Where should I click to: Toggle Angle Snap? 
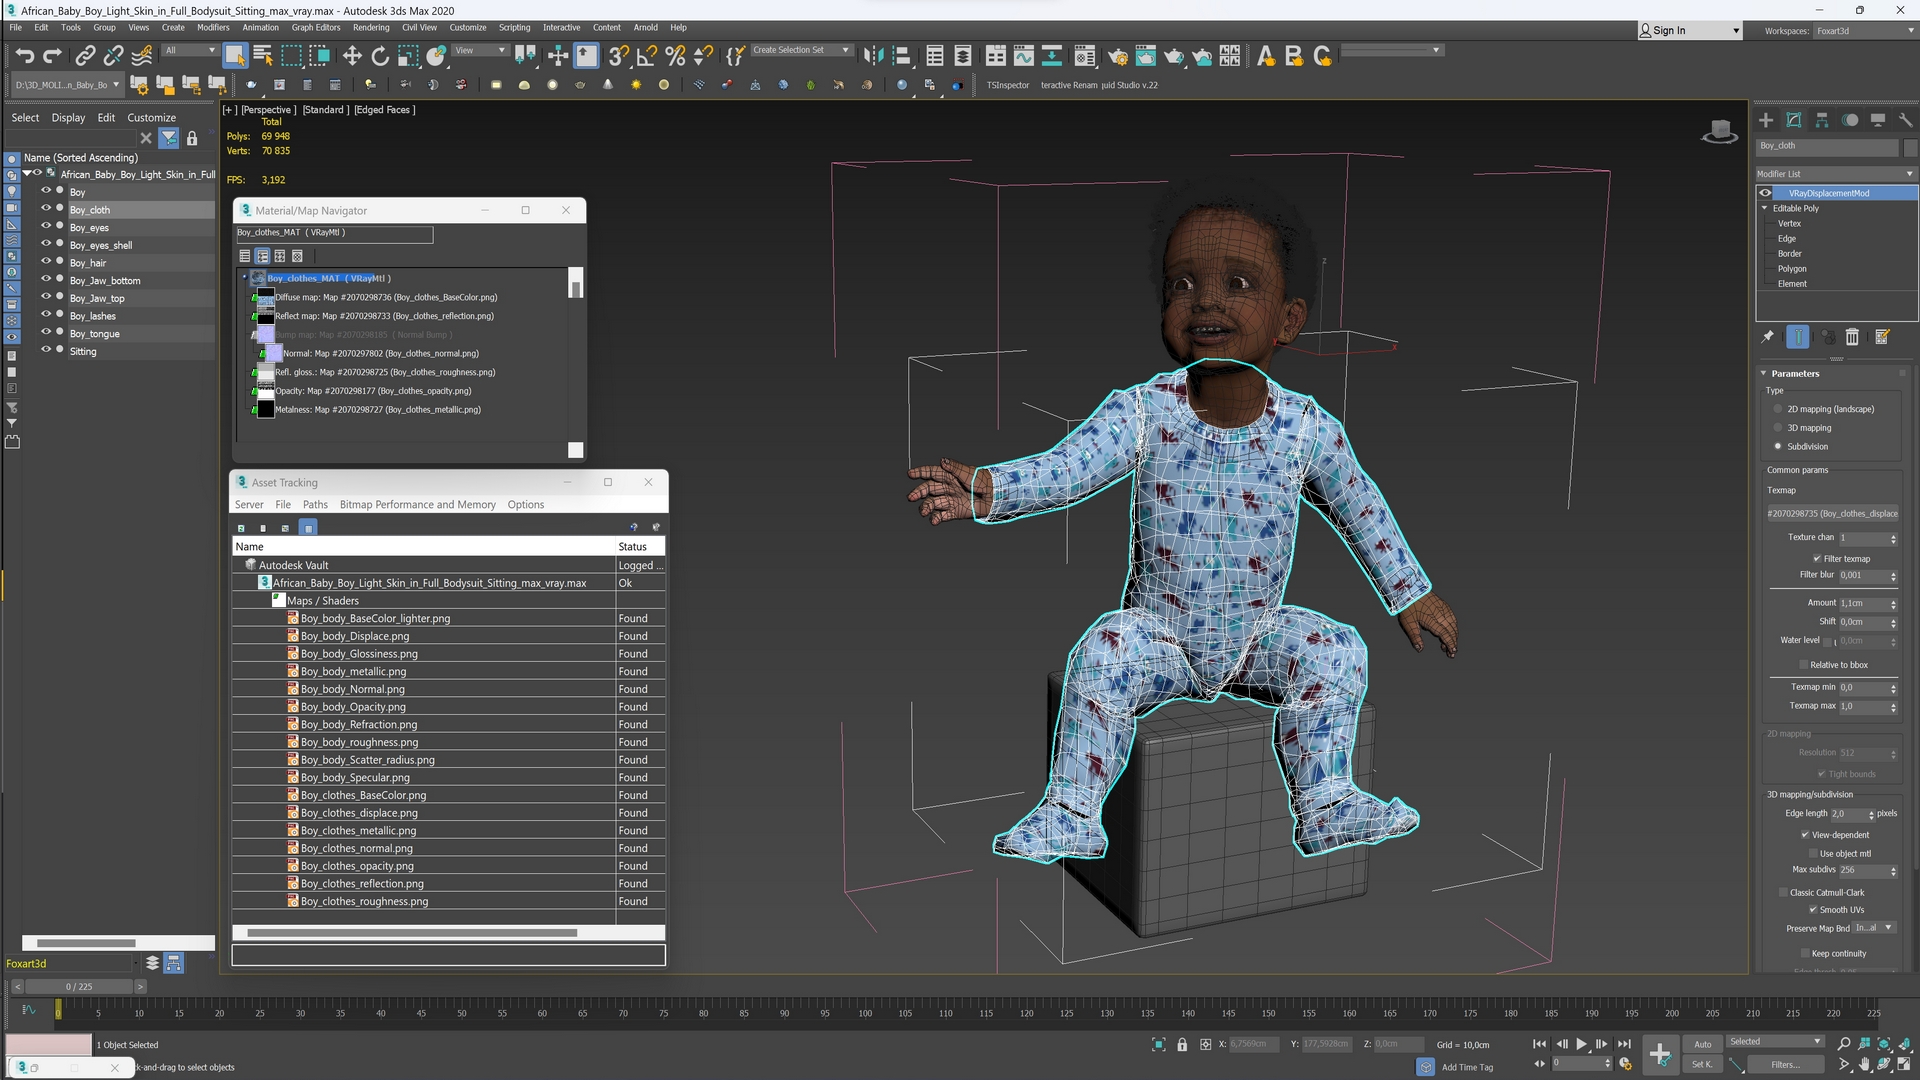point(647,56)
